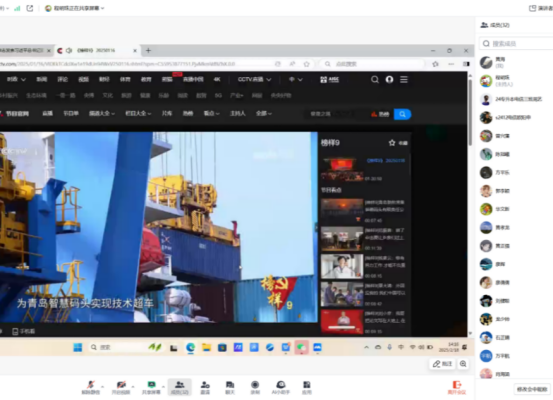
Task: Open the AI assistant icon in meeting toolbar
Action: coord(281,387)
